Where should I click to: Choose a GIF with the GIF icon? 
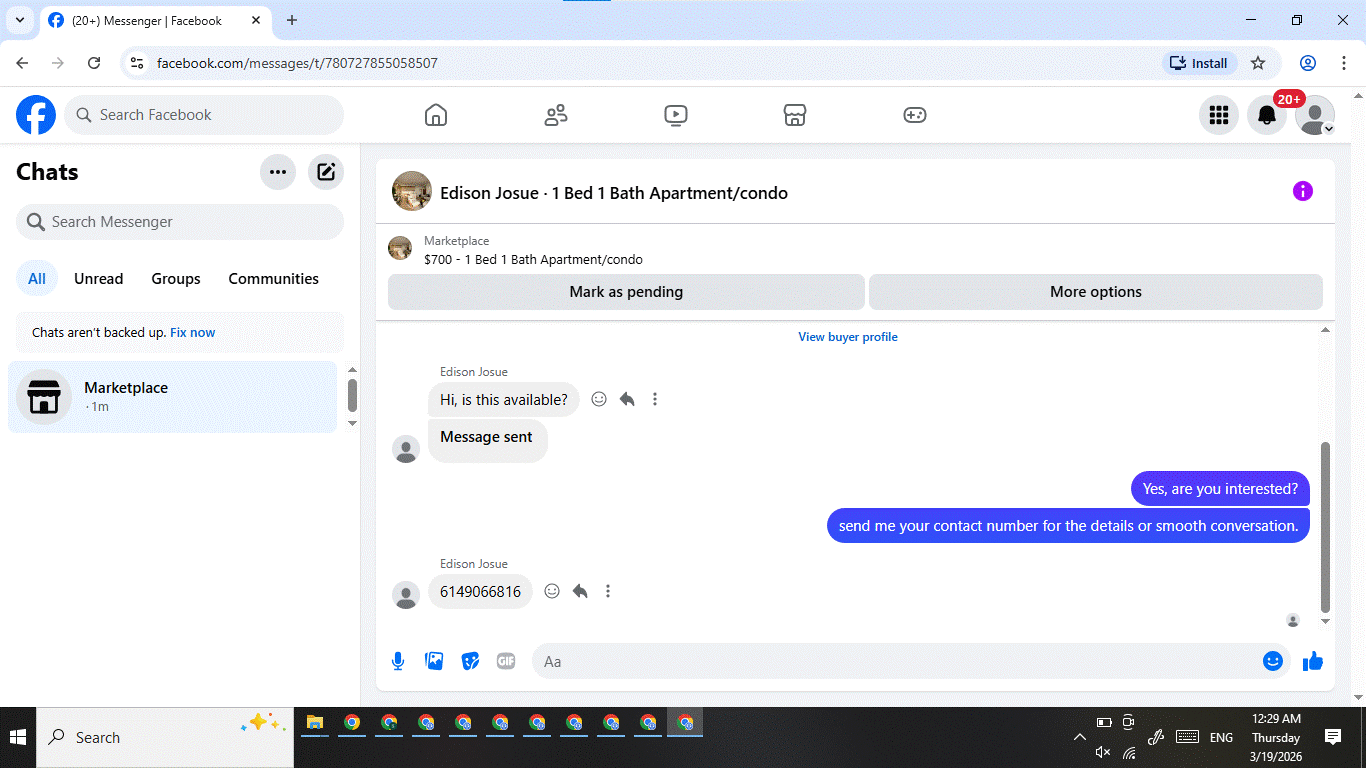(x=506, y=661)
